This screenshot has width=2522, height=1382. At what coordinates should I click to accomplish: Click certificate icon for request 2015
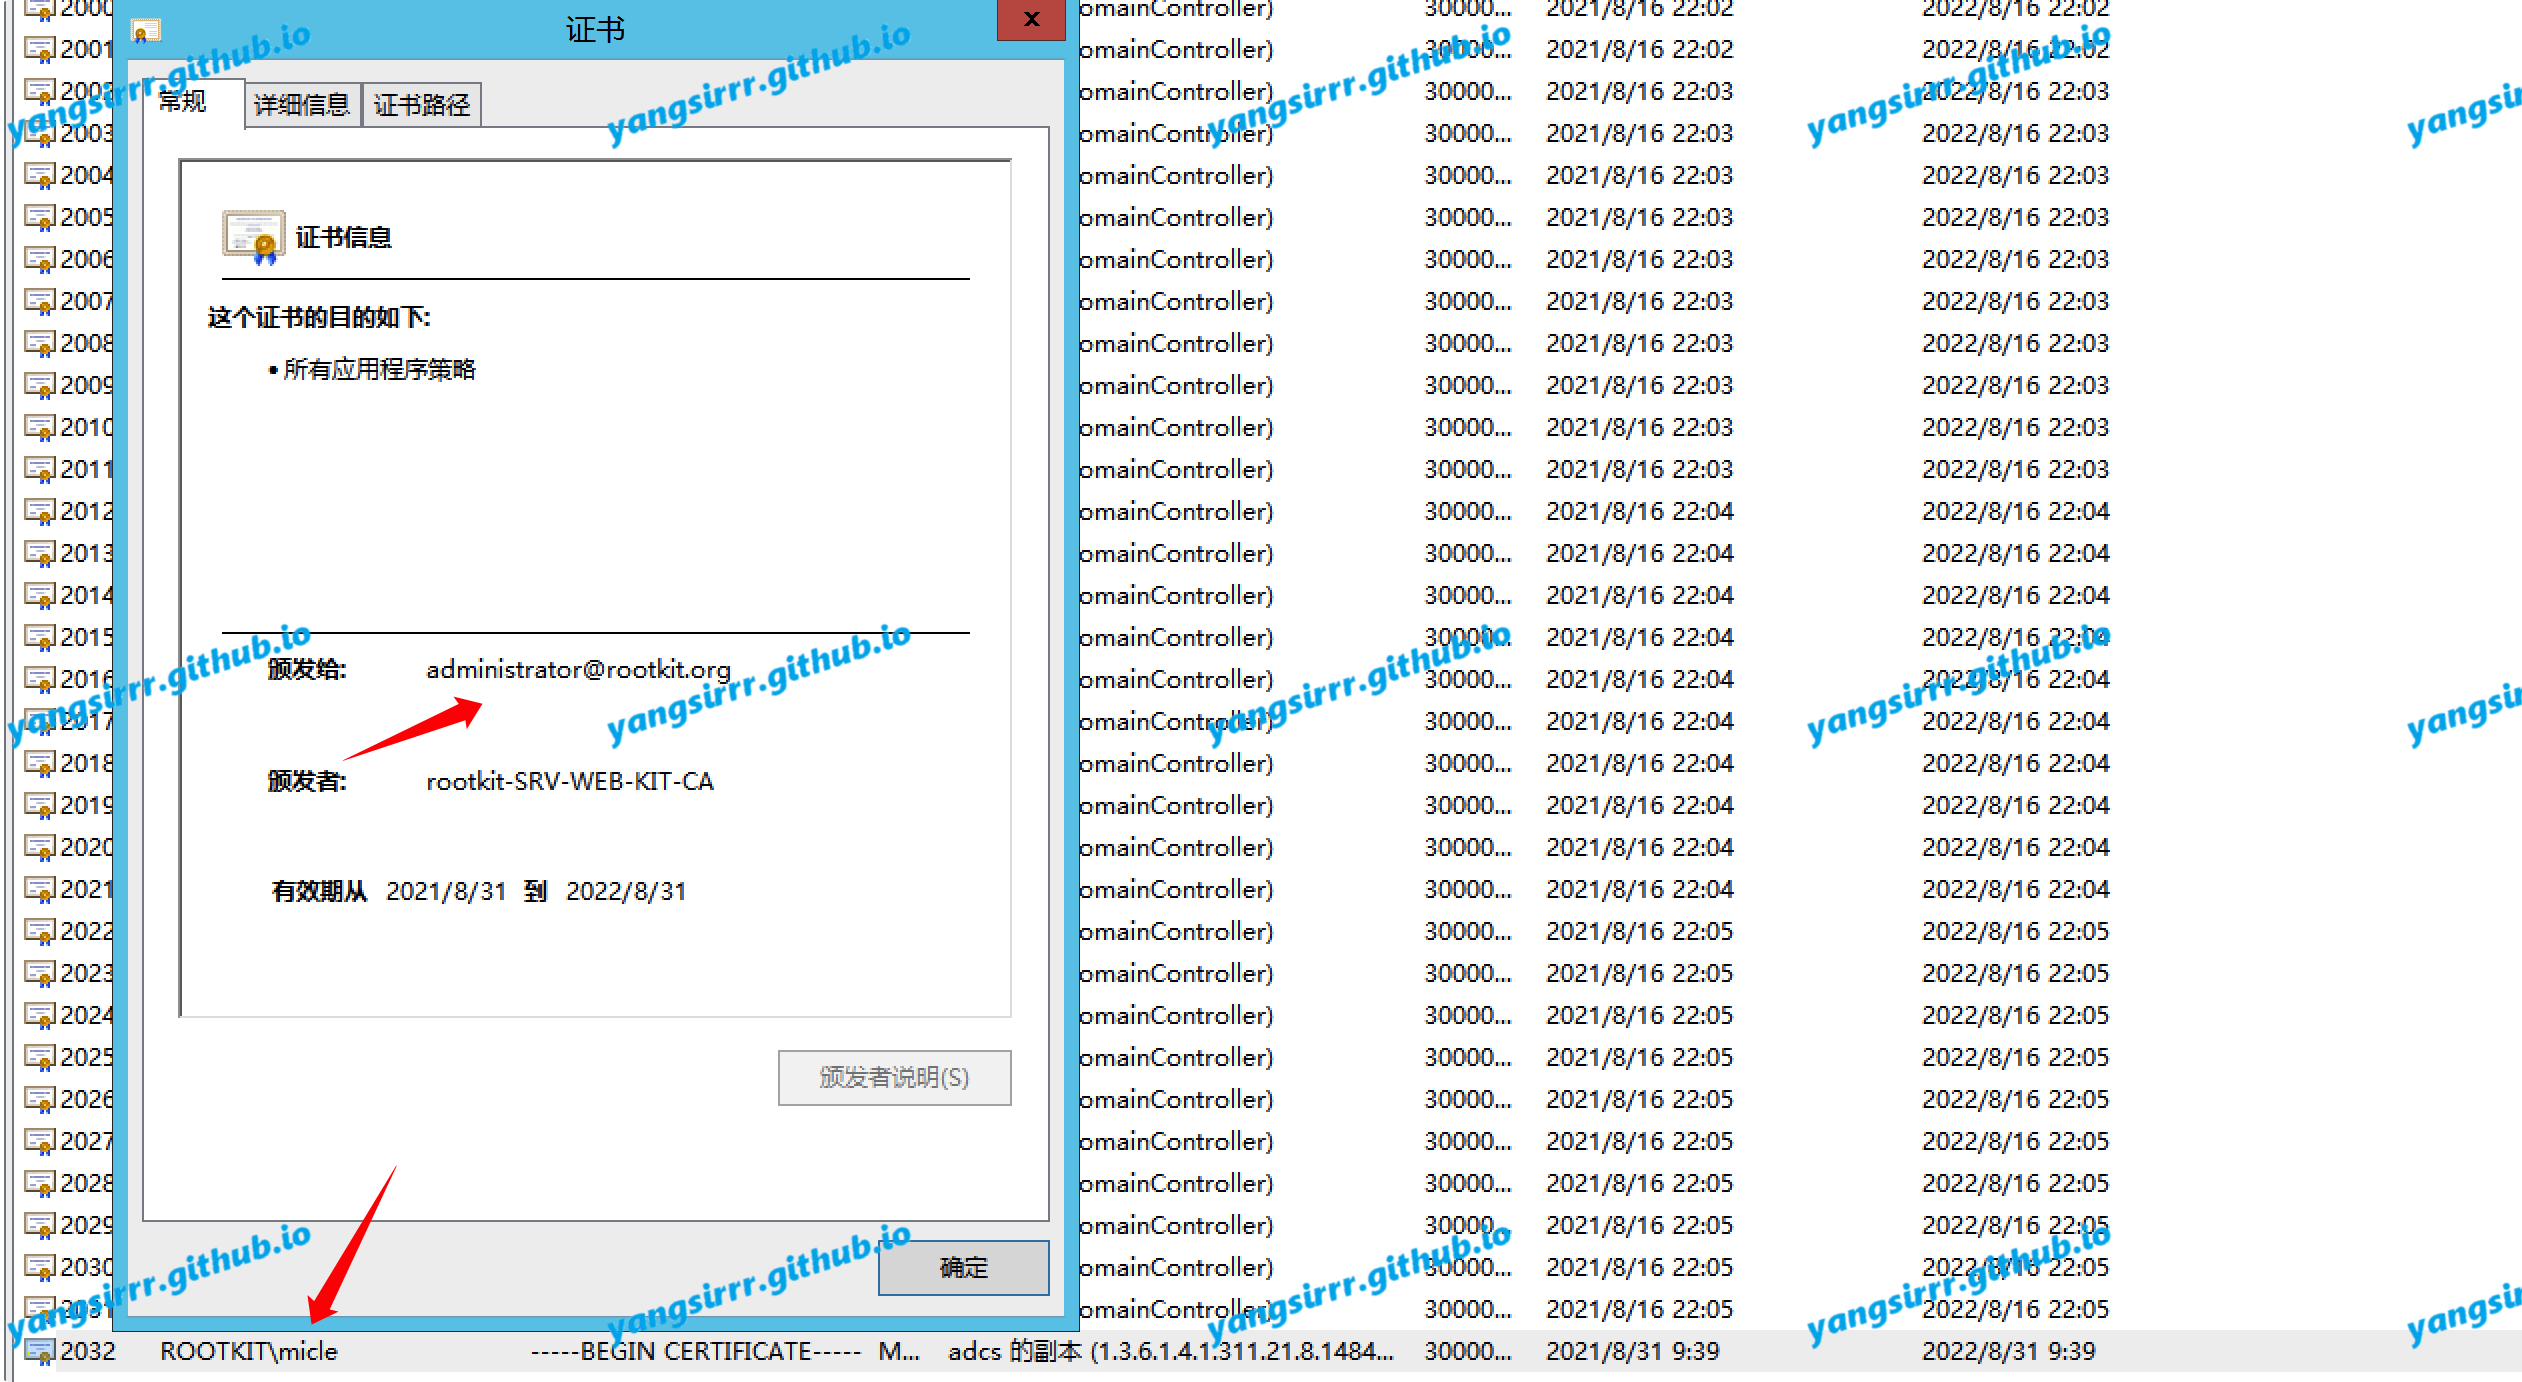[40, 637]
